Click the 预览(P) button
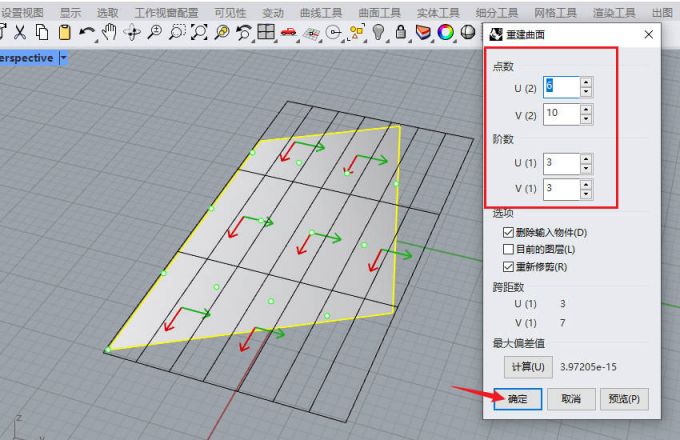 tap(624, 399)
